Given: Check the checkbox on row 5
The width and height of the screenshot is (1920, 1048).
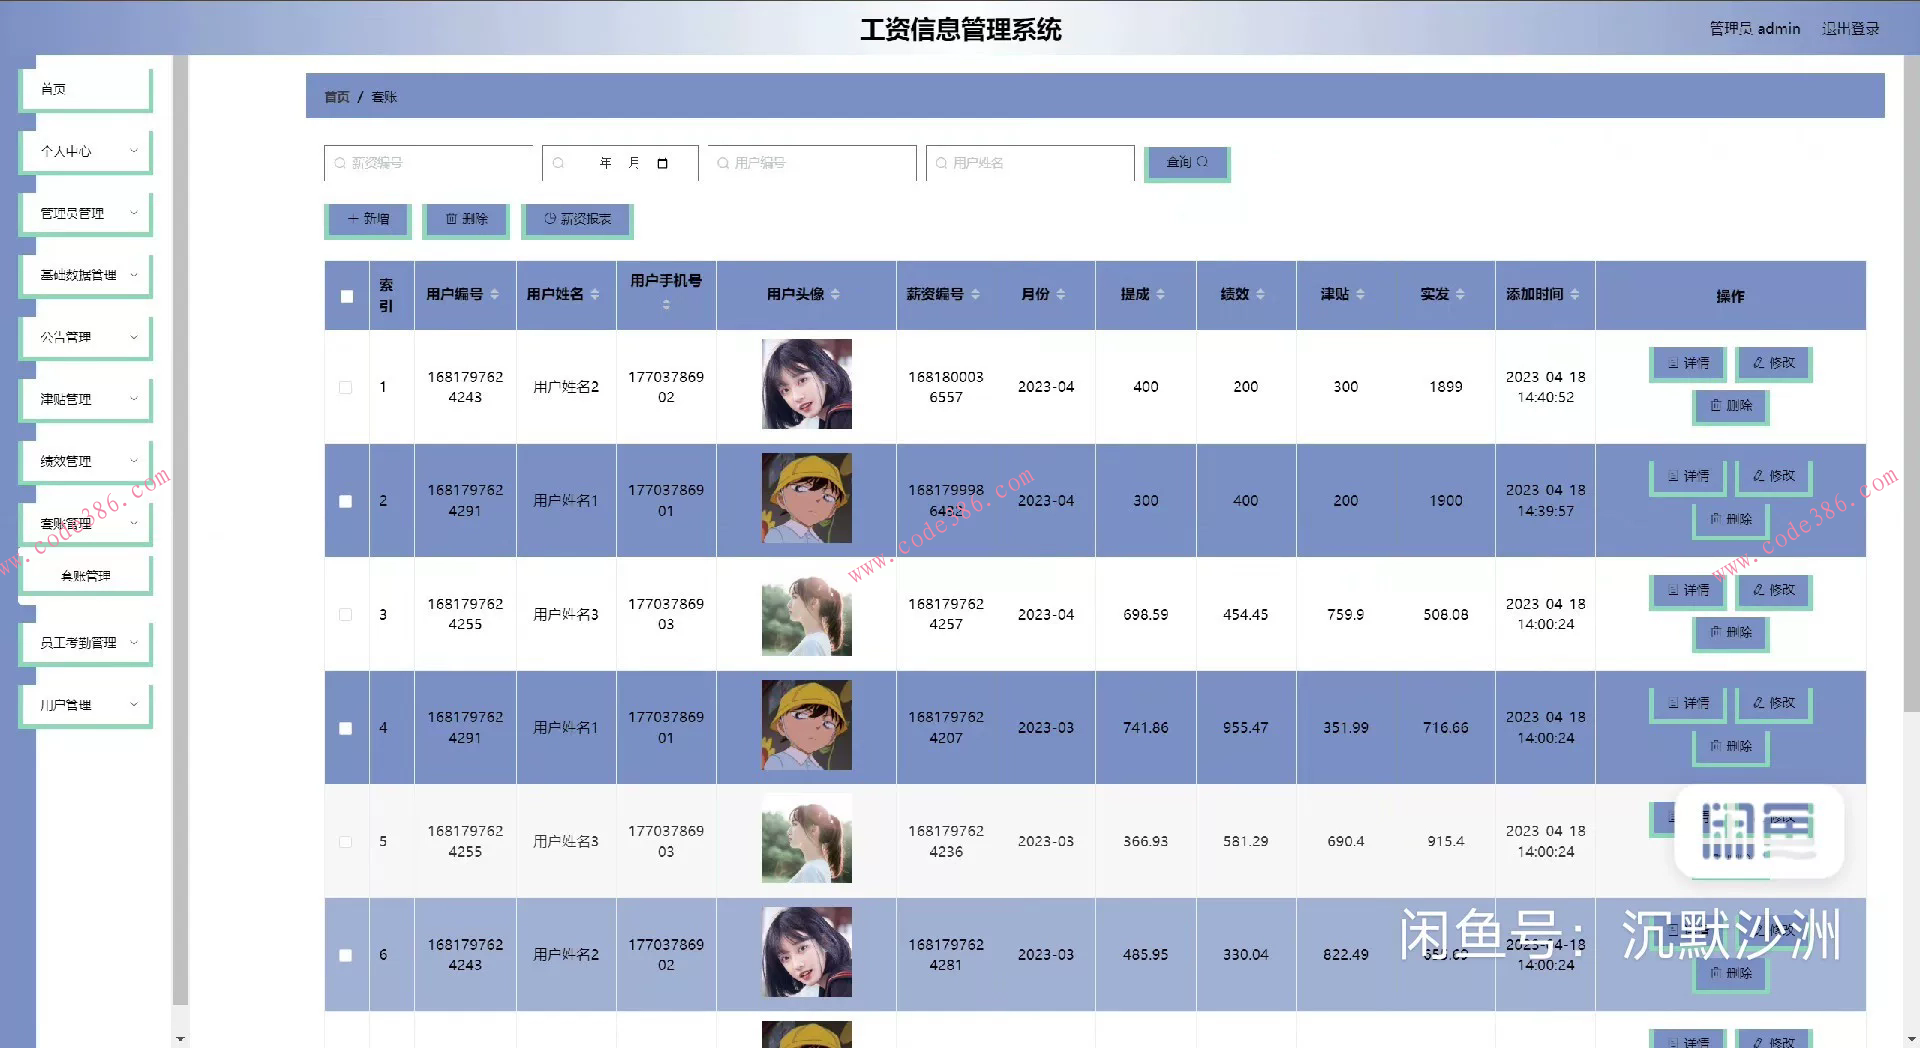Looking at the screenshot, I should coord(345,841).
